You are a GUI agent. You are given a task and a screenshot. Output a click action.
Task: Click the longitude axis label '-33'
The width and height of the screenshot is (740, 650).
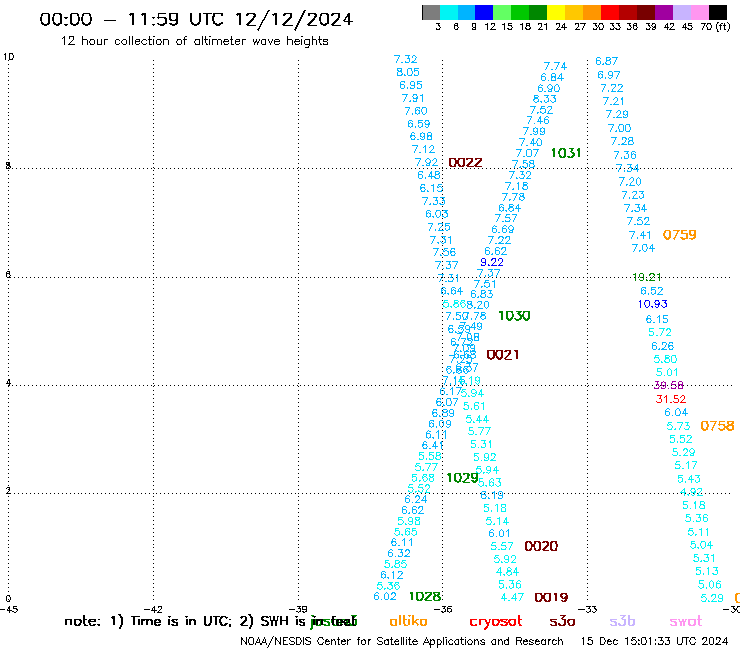588,610
